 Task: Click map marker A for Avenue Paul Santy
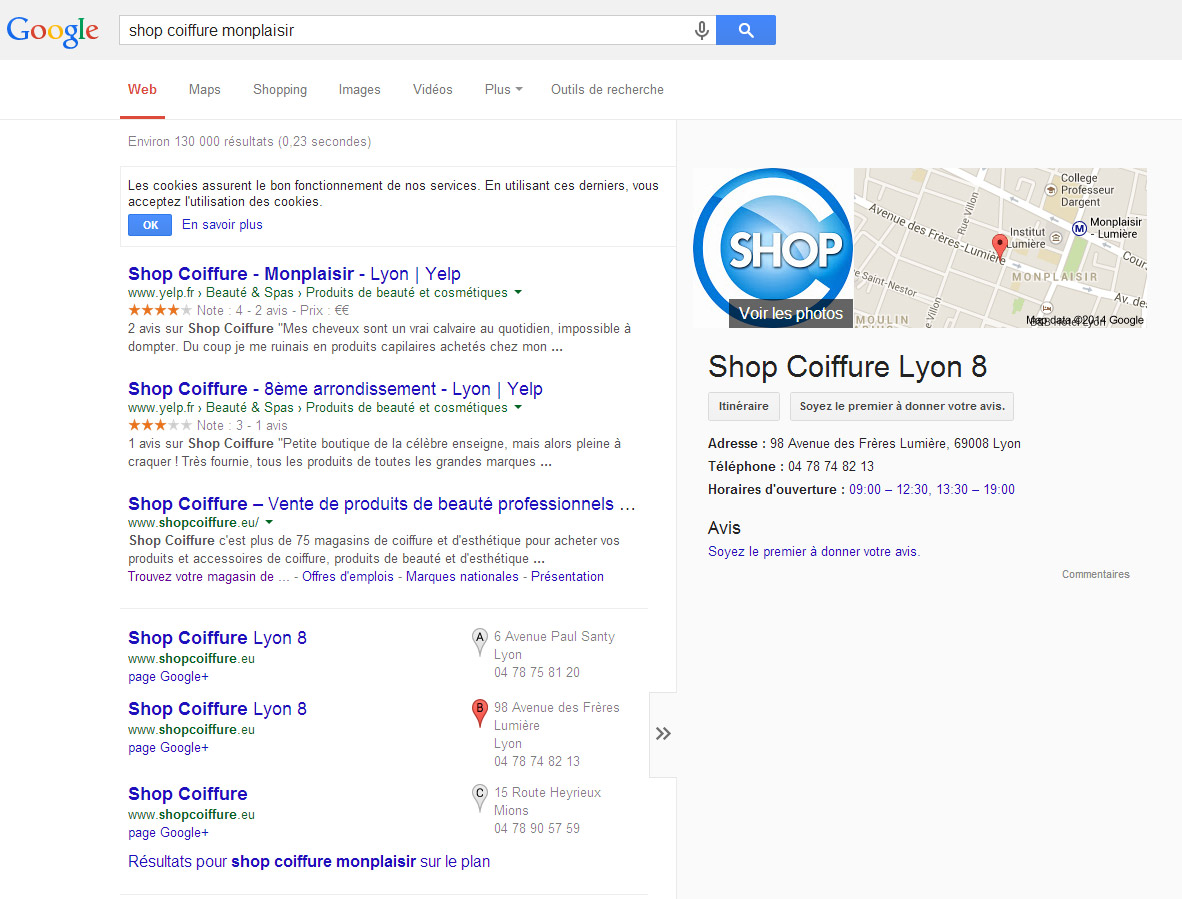click(x=479, y=641)
